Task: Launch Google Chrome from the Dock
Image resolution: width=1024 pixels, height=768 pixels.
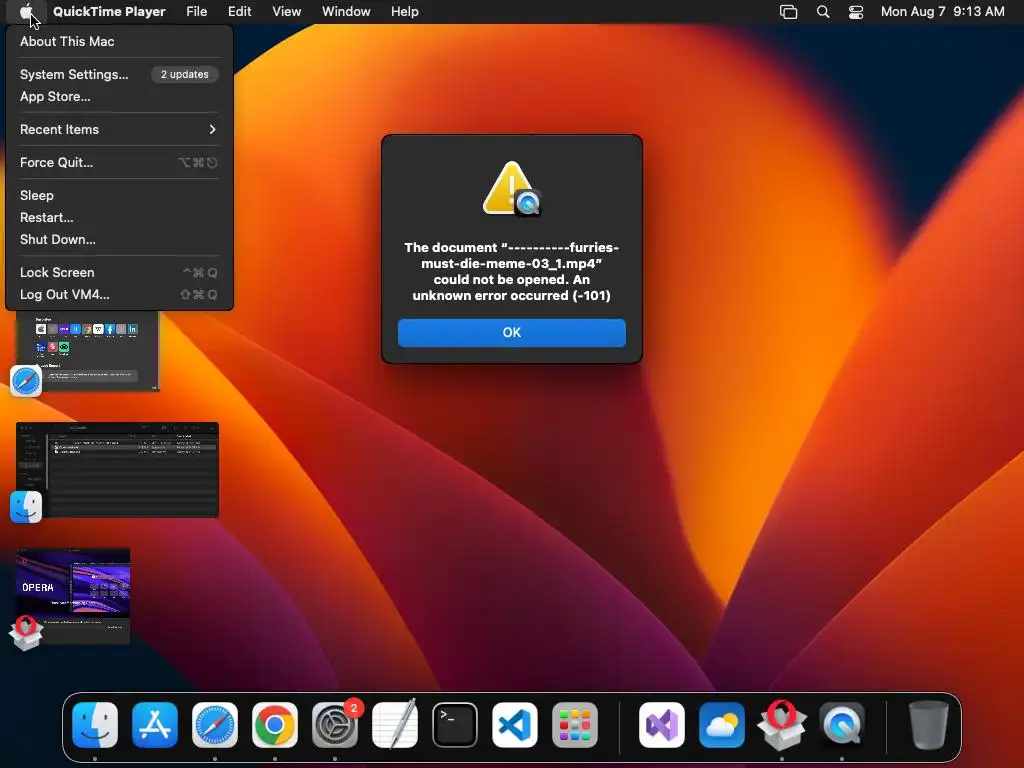Action: click(275, 725)
